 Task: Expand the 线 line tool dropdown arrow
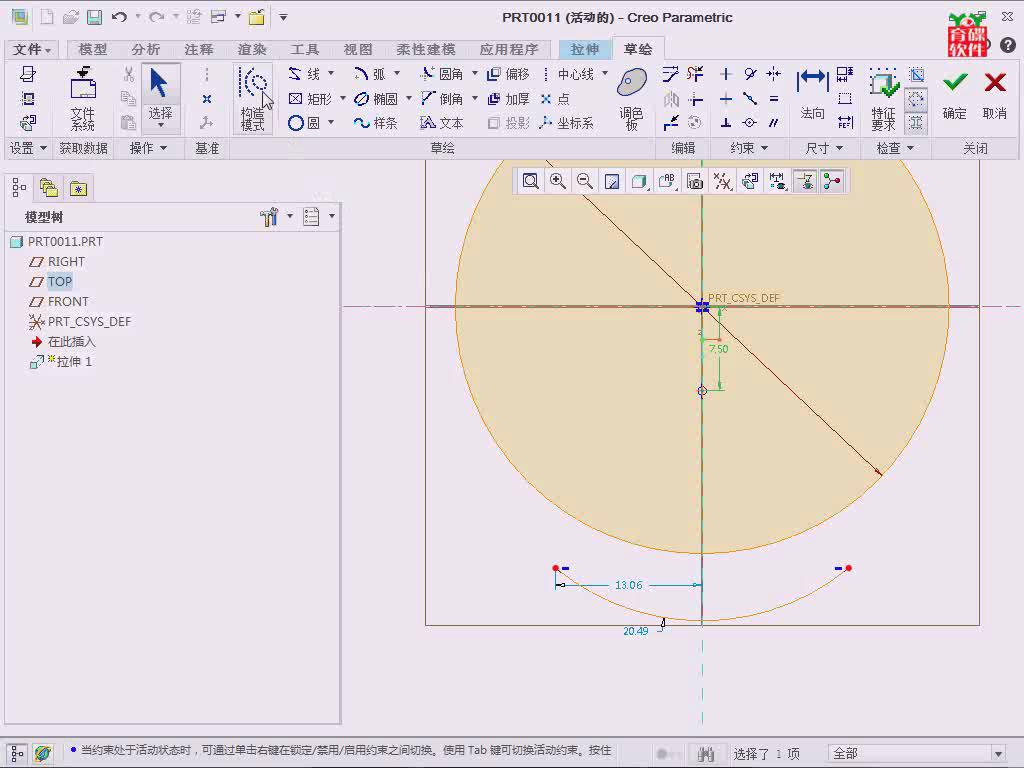click(331, 74)
